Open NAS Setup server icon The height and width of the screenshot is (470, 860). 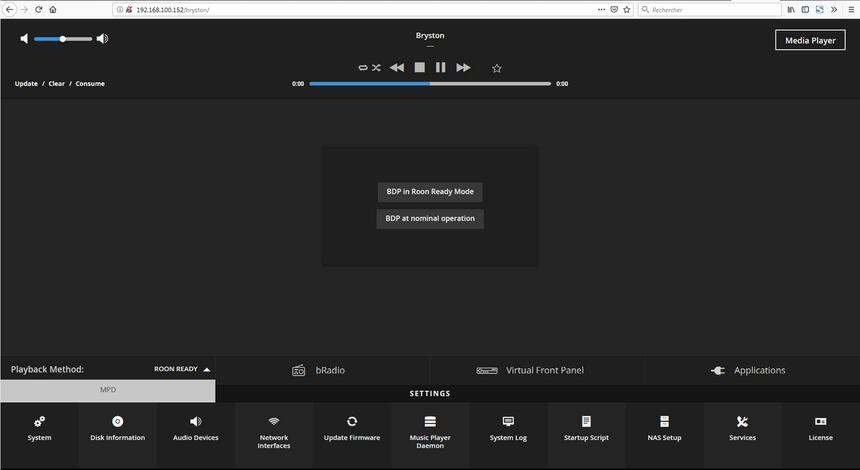pyautogui.click(x=664, y=421)
